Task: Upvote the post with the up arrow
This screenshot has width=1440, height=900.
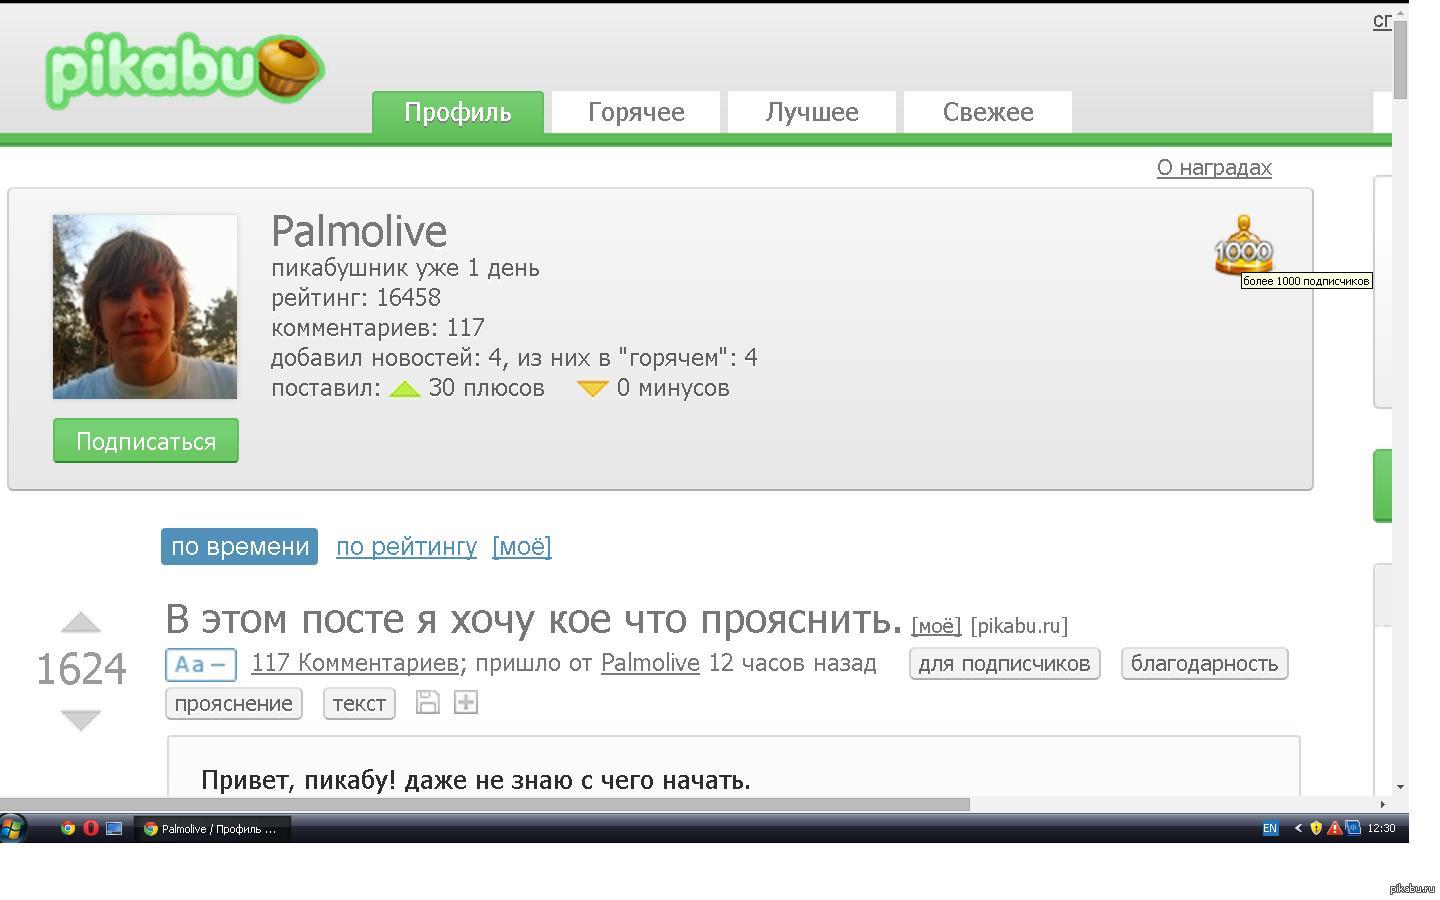Action: tap(81, 623)
